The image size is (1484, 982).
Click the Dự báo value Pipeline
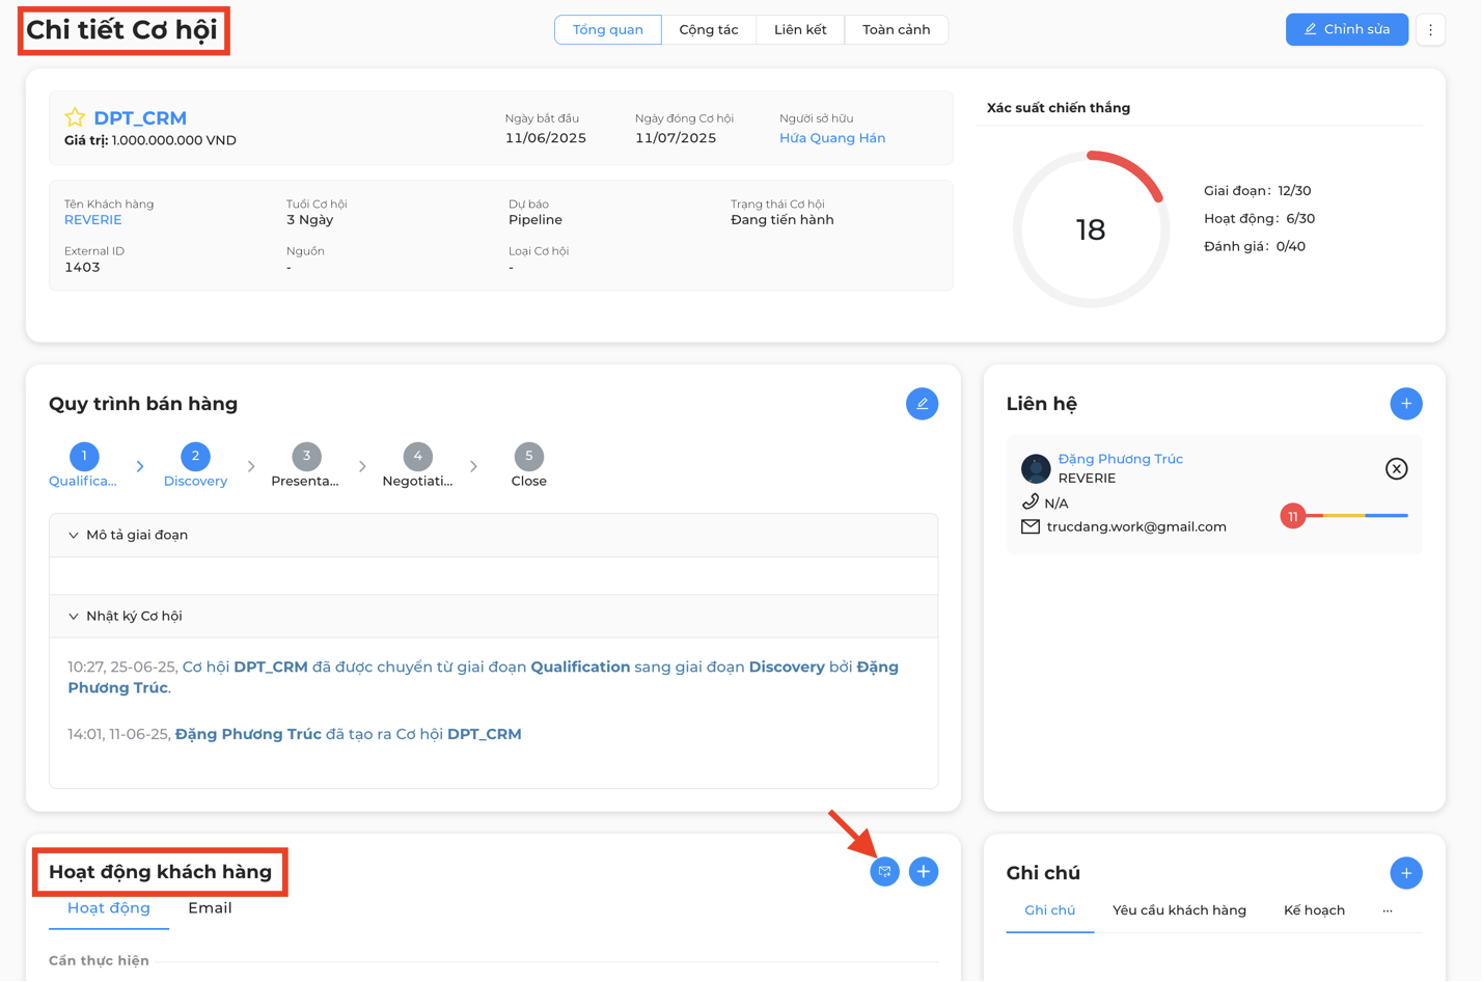[x=535, y=220]
